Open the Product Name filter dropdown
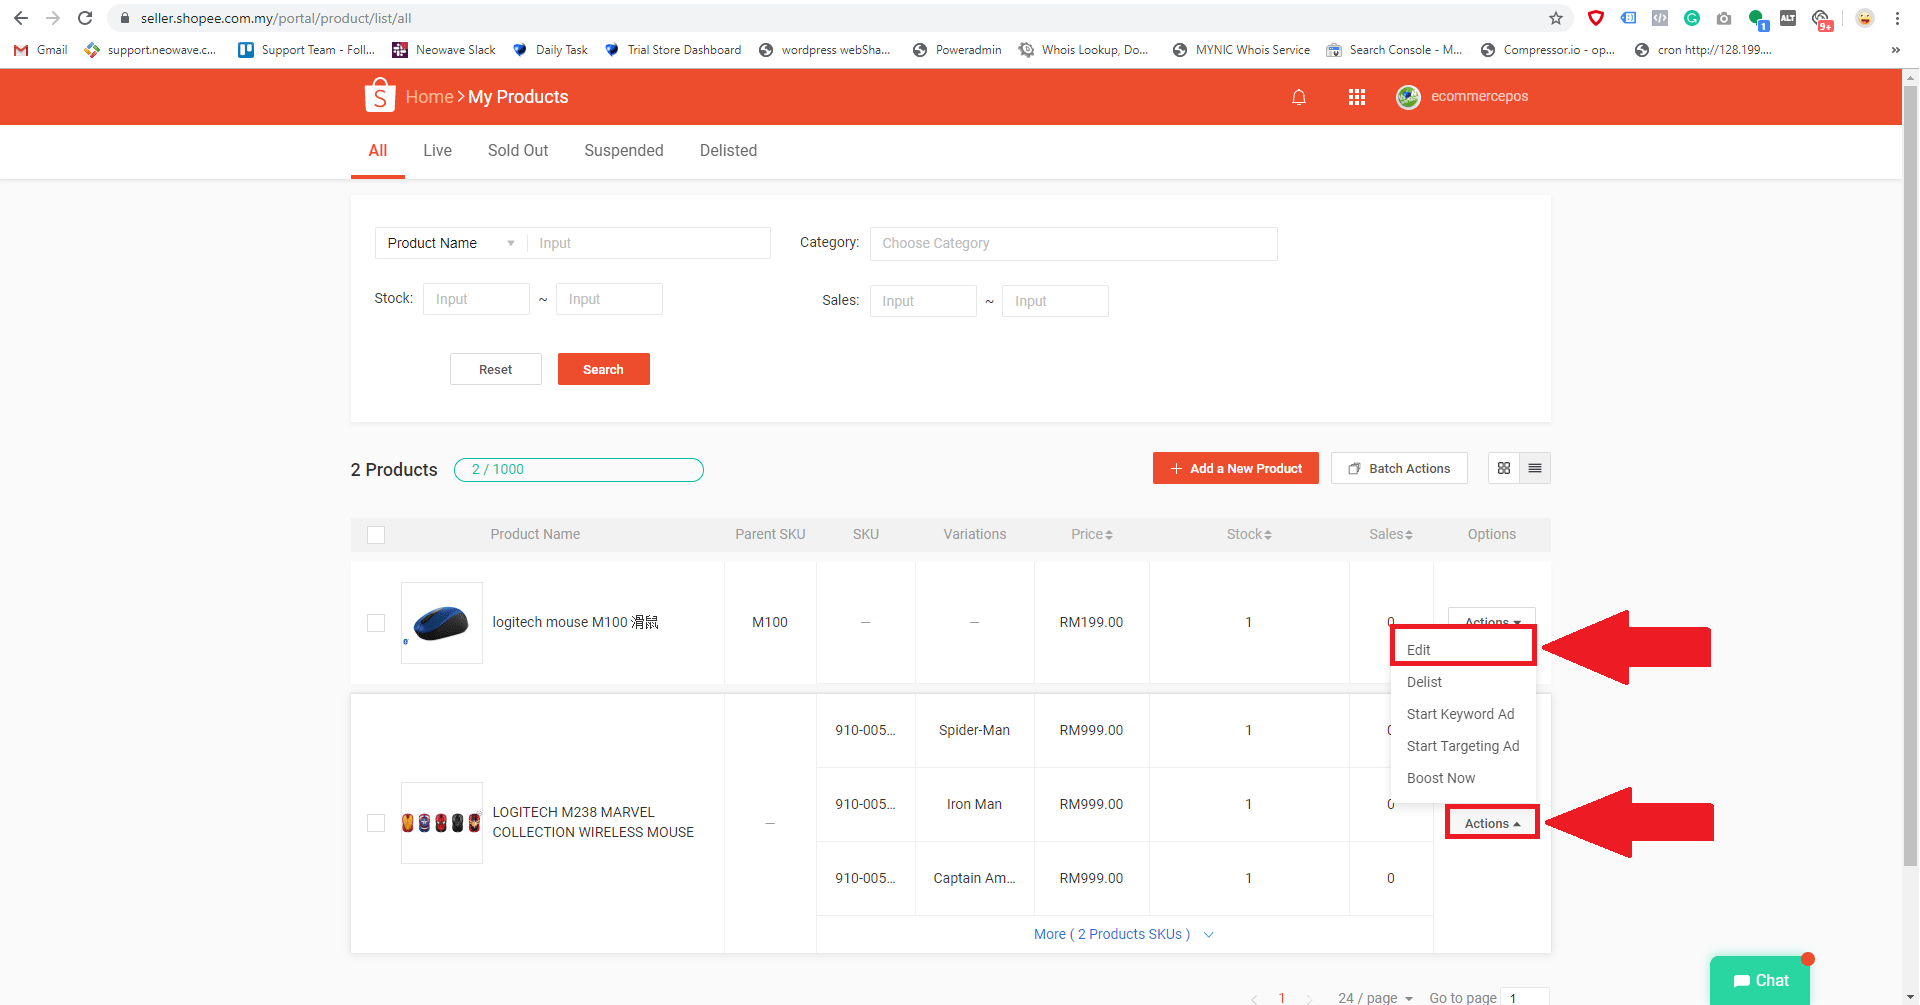 click(x=449, y=243)
